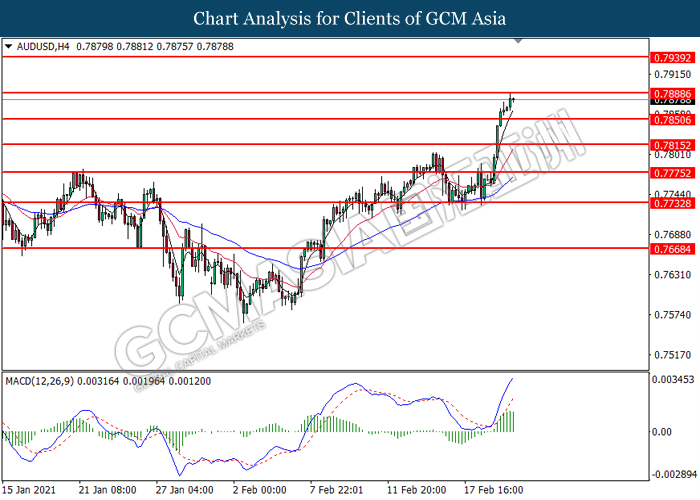
Task: Click the chart shift marker triangle at top
Action: point(518,41)
